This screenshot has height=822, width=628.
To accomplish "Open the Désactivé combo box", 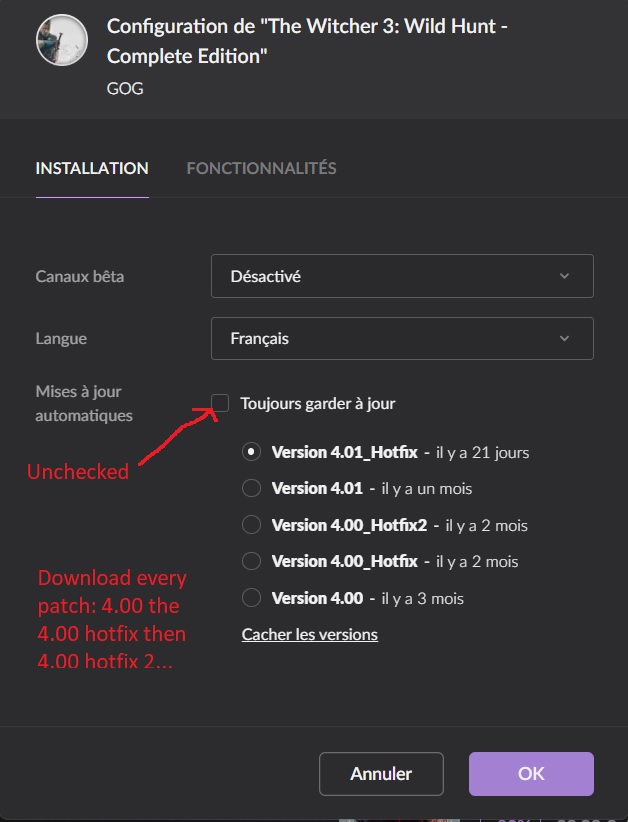I will [x=402, y=276].
